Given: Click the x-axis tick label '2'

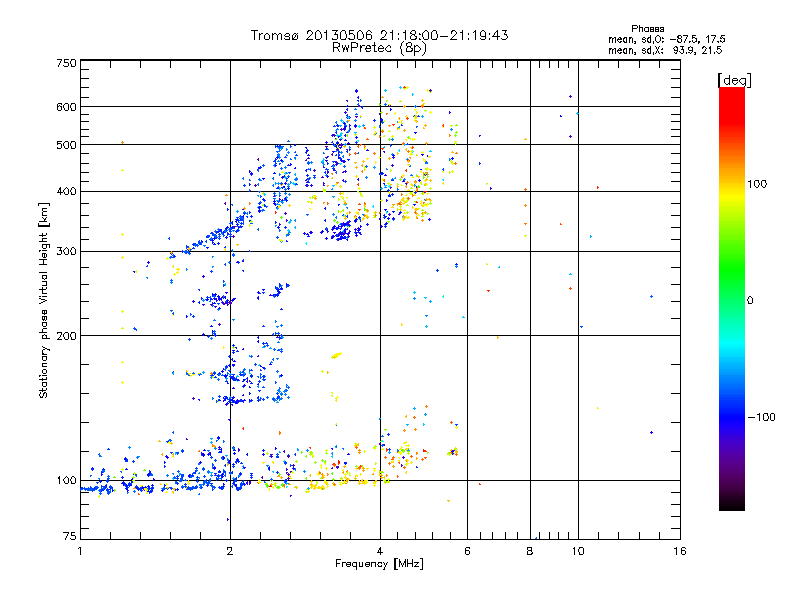Looking at the screenshot, I should [230, 551].
